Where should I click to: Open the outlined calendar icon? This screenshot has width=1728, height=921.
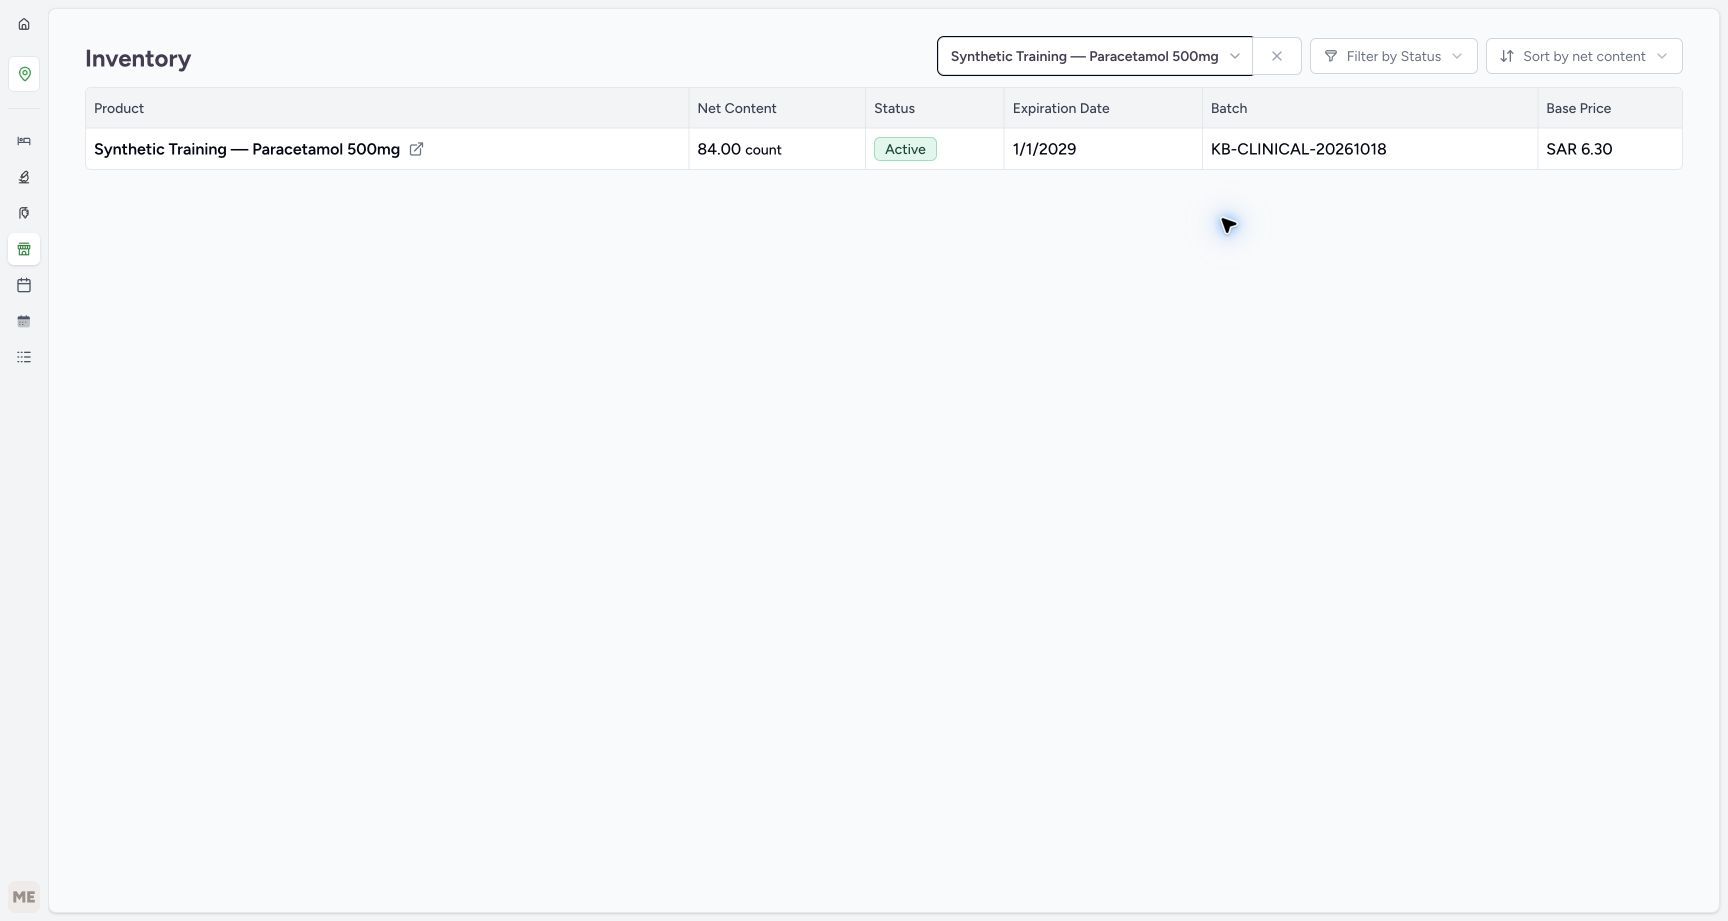click(24, 285)
